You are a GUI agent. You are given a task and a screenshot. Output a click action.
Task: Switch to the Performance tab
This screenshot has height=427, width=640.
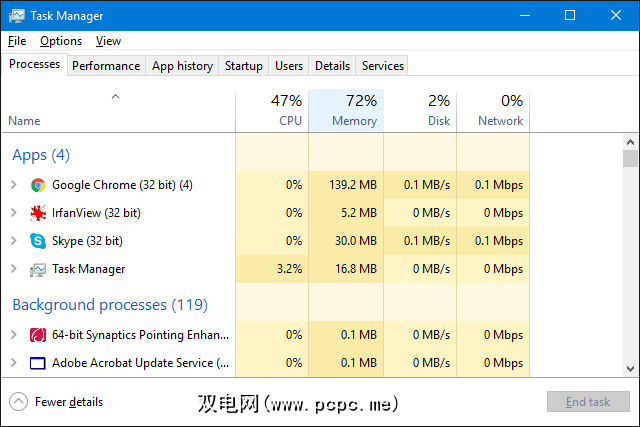click(106, 66)
